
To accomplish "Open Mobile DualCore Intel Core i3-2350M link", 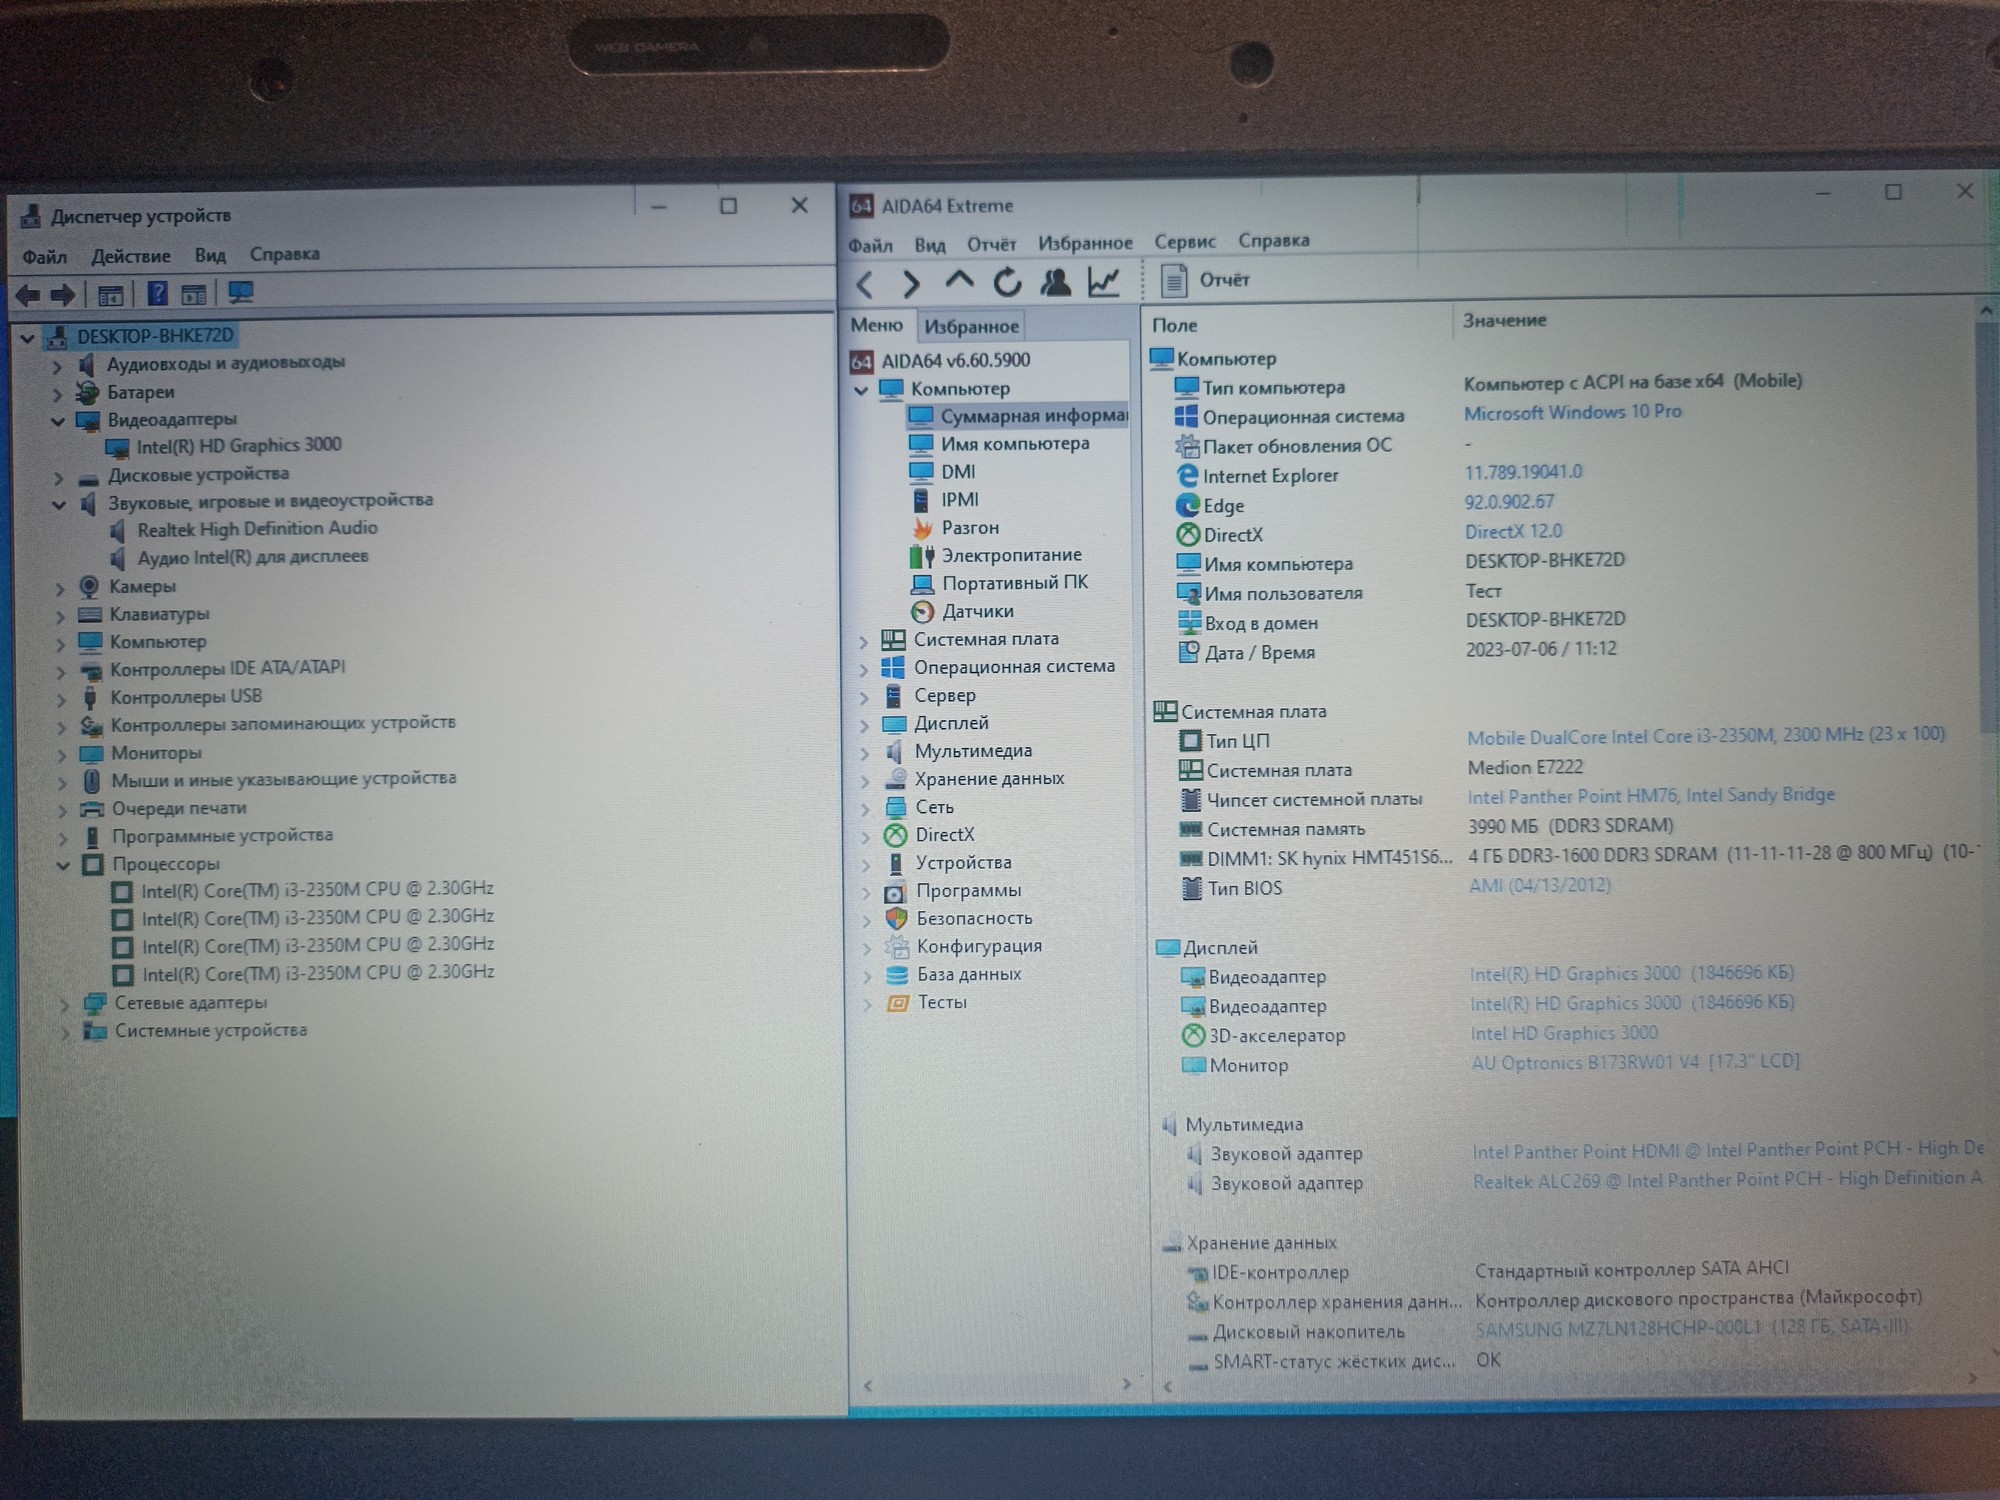I will tap(1705, 736).
